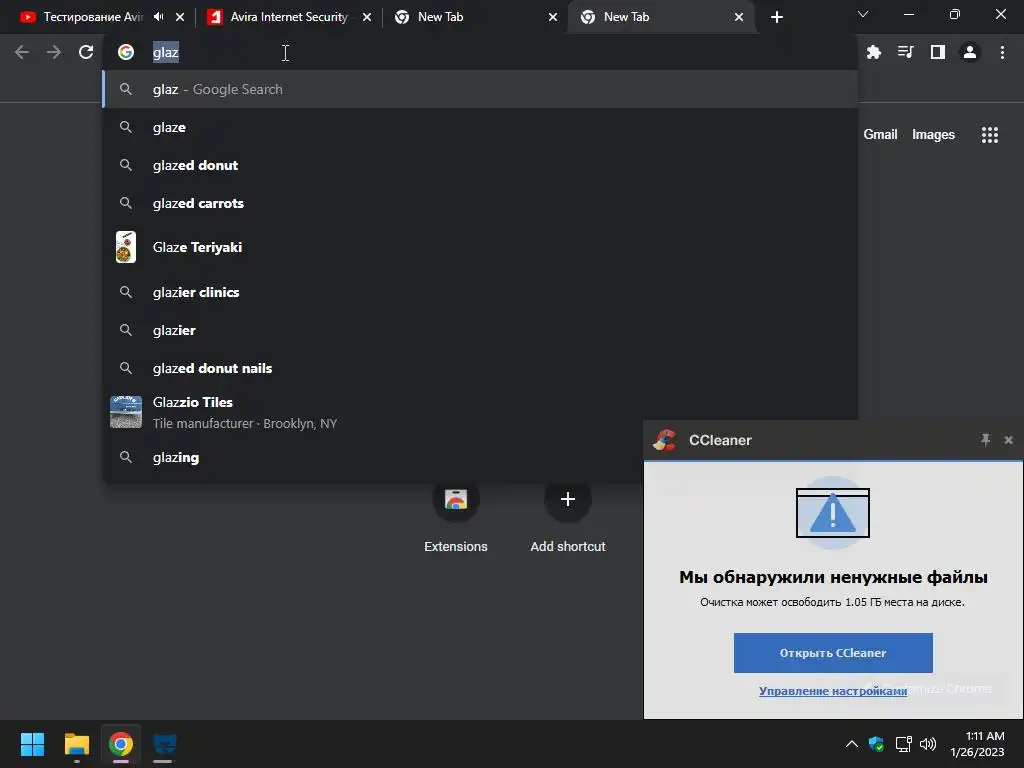Pin the CCleaner notification
Image resolution: width=1024 pixels, height=768 pixels.
985,440
